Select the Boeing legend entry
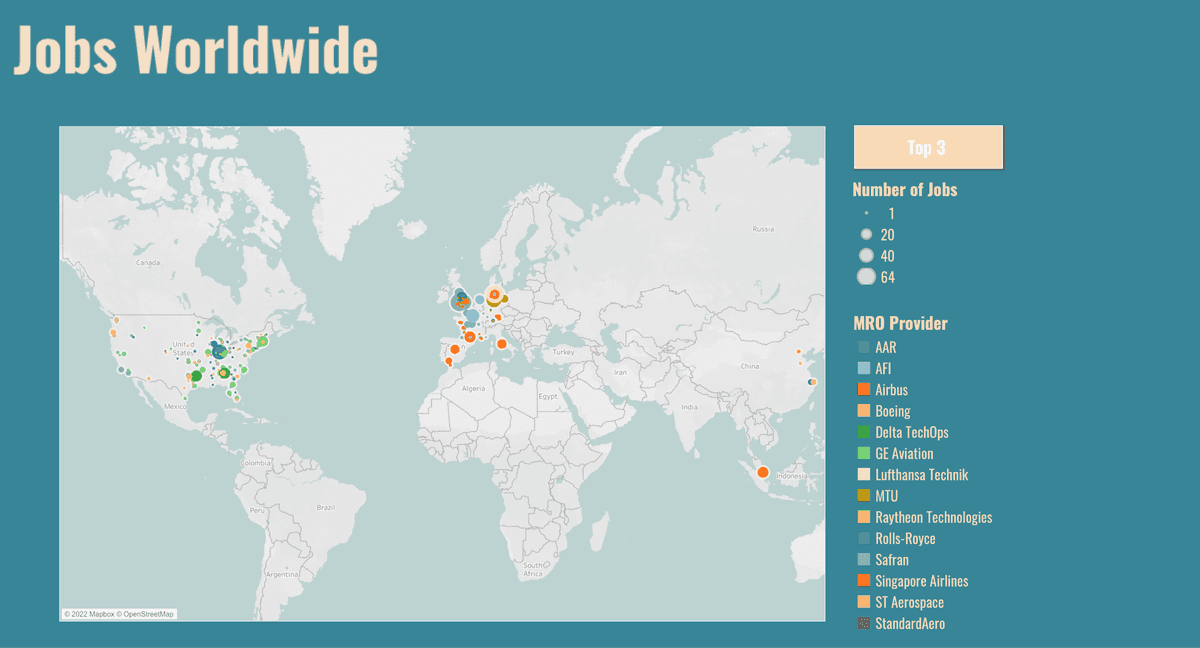 (x=892, y=411)
